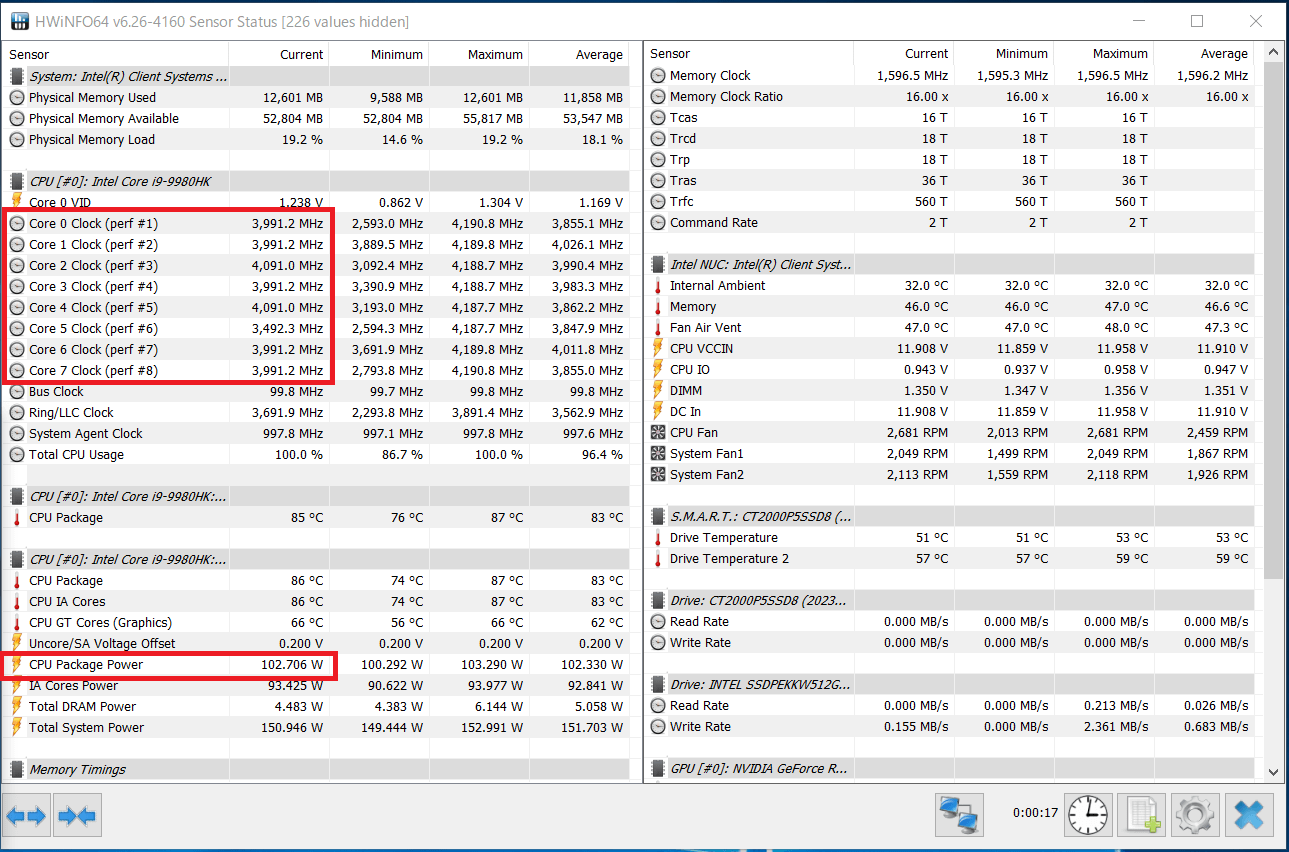1289x852 pixels.
Task: Select the Core 7 Clock (perf #8) label
Action: tap(93, 371)
